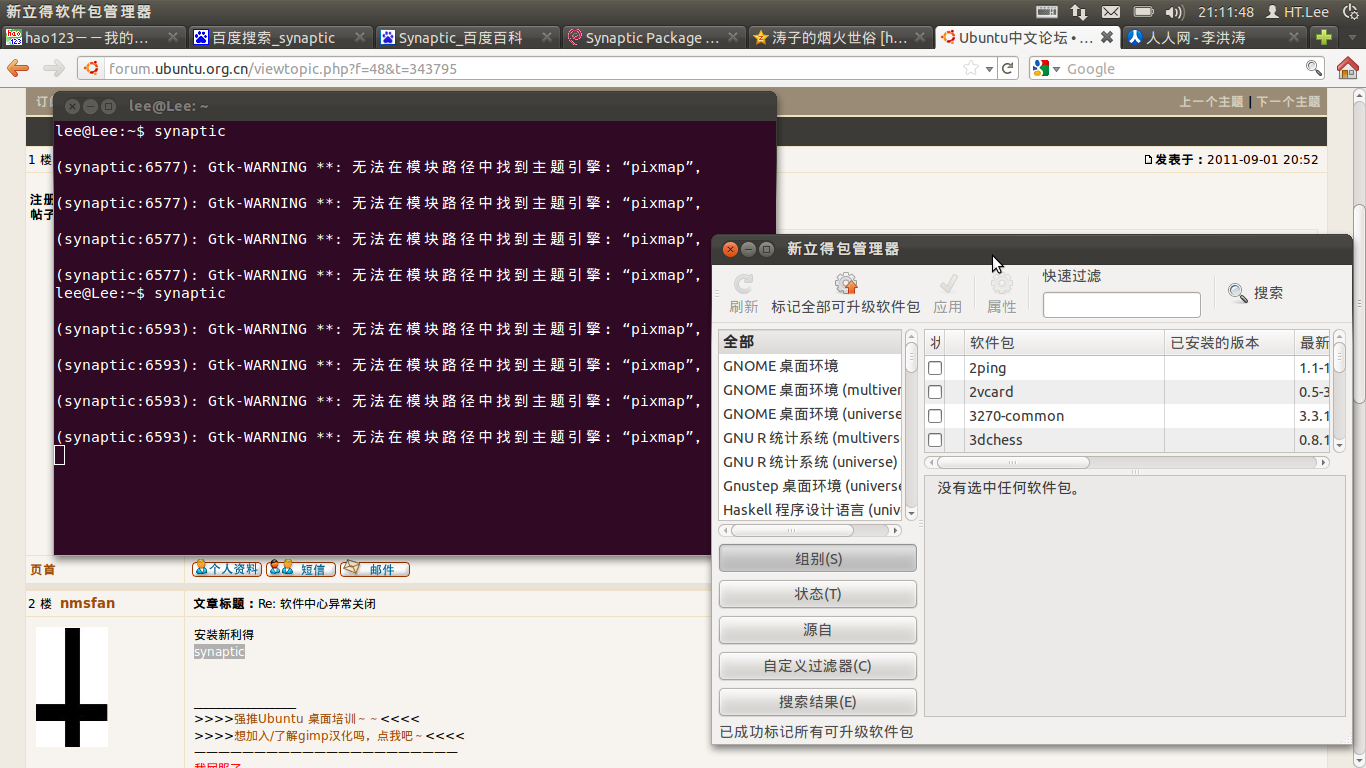Sort by 软件包 column header
1366x768 pixels.
(x=1064, y=343)
